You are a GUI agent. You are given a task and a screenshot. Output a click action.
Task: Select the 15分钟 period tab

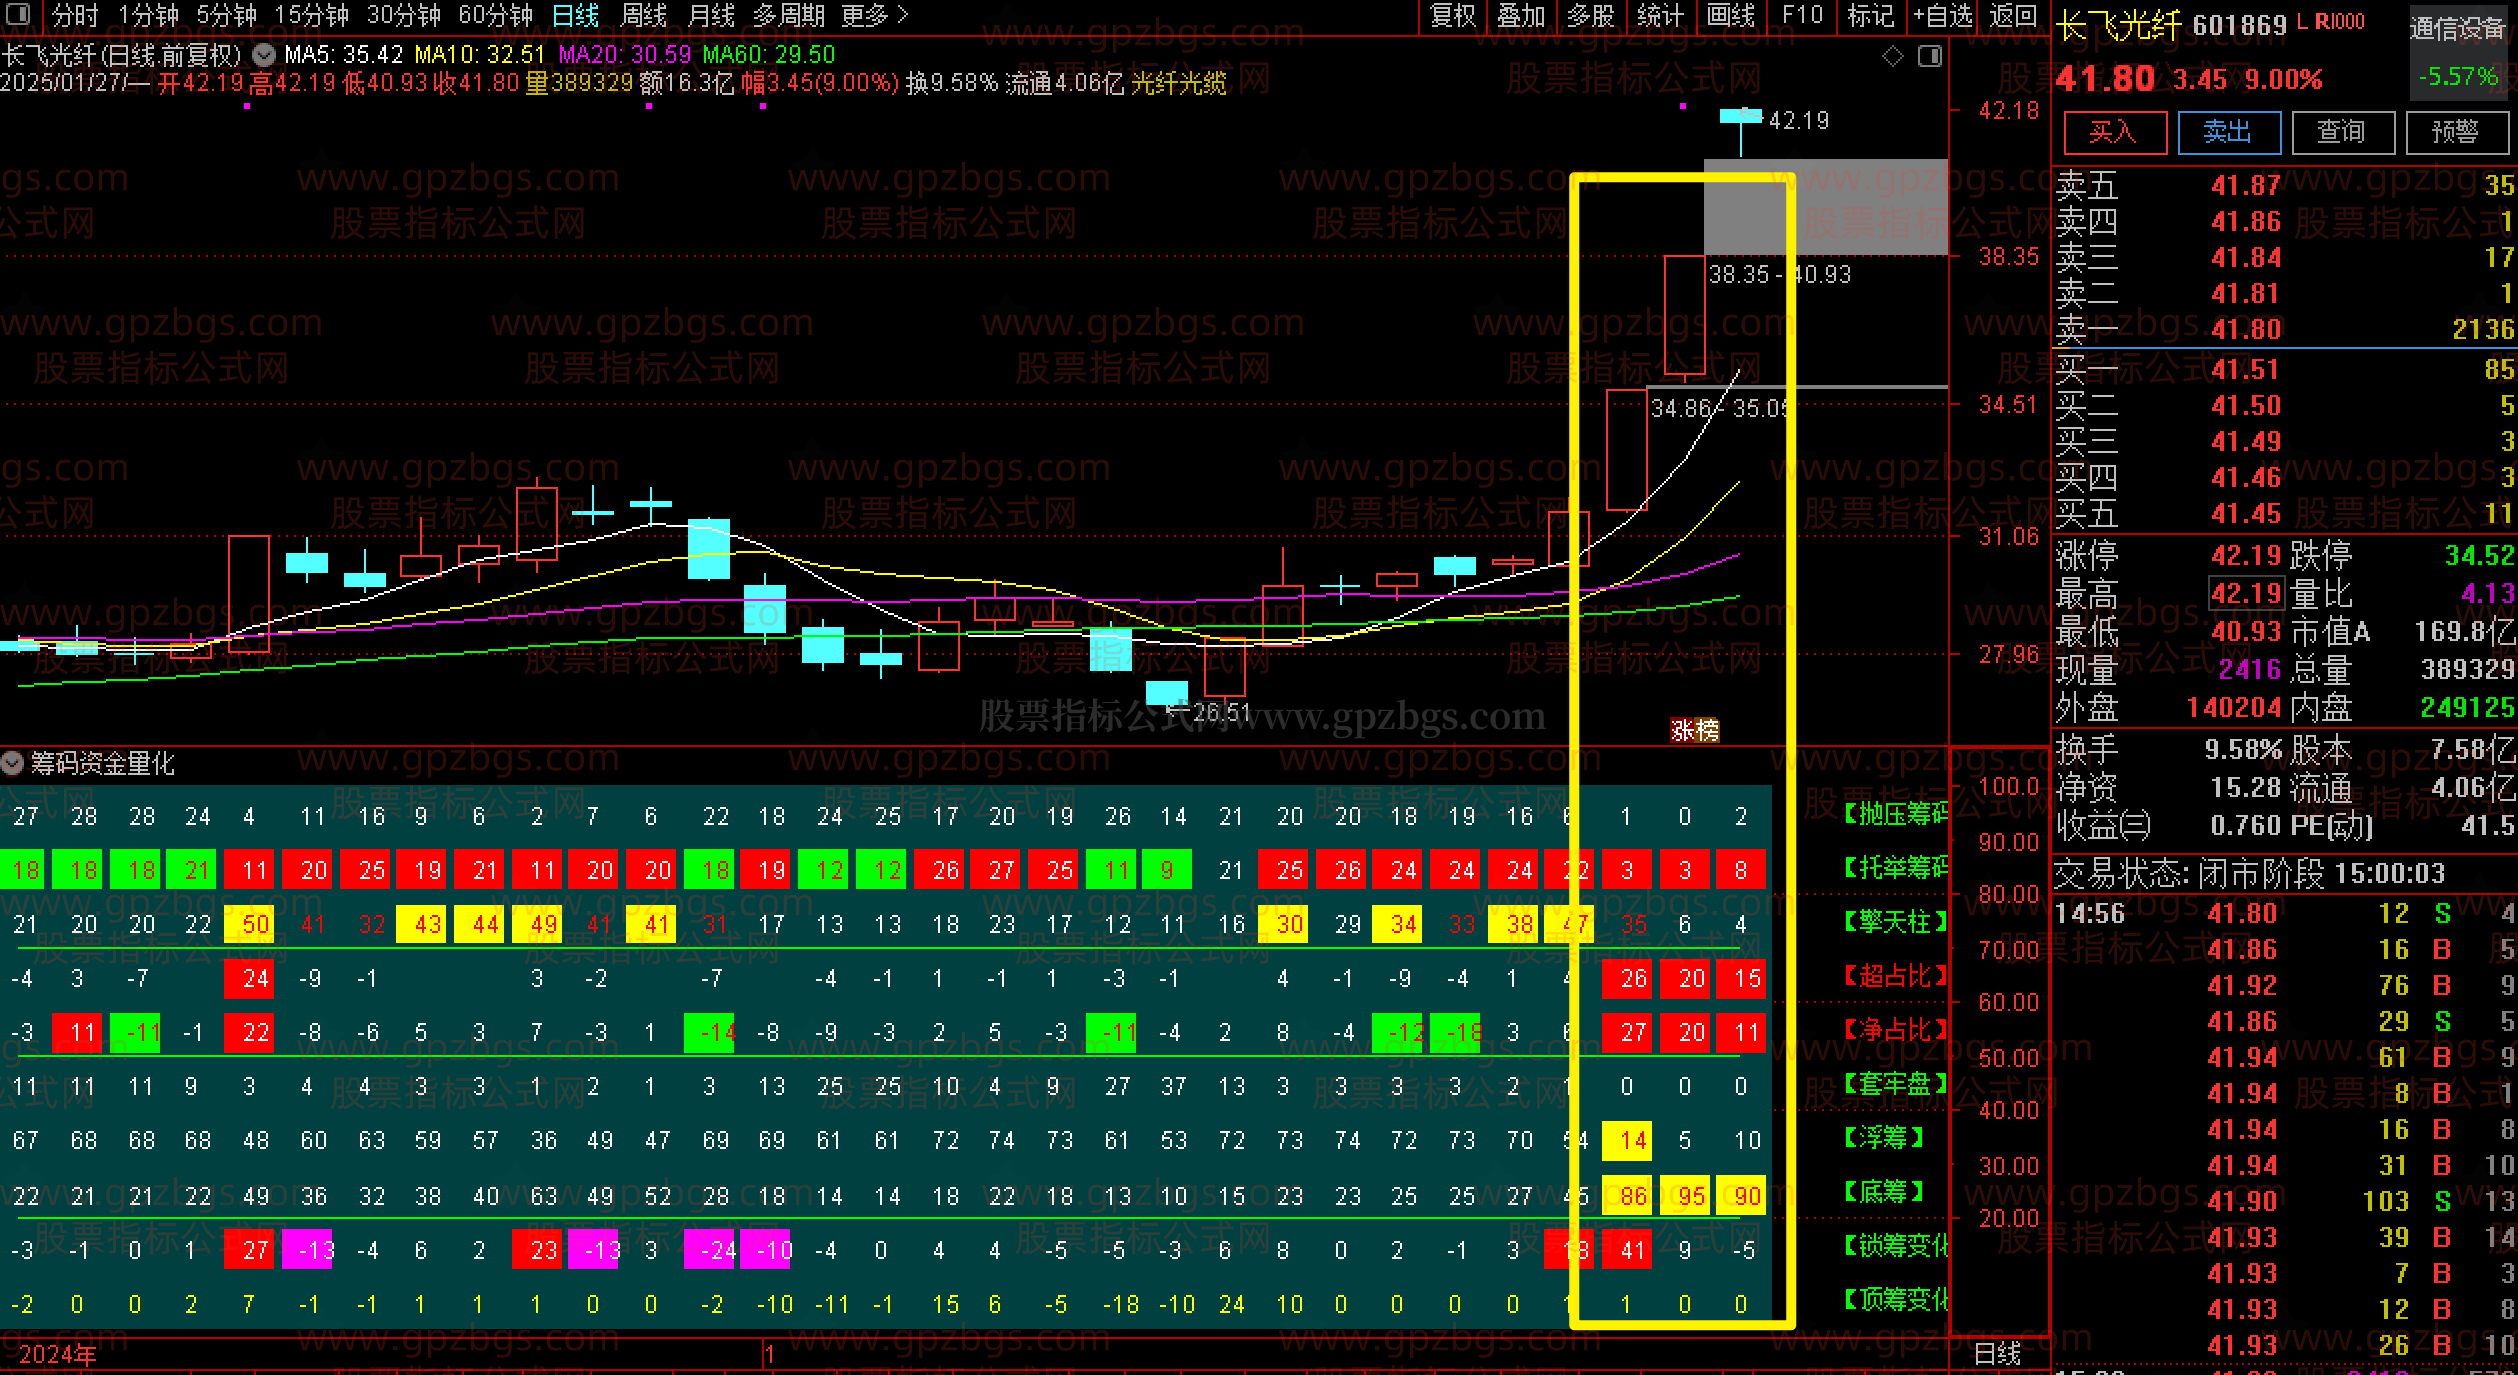coord(311,15)
